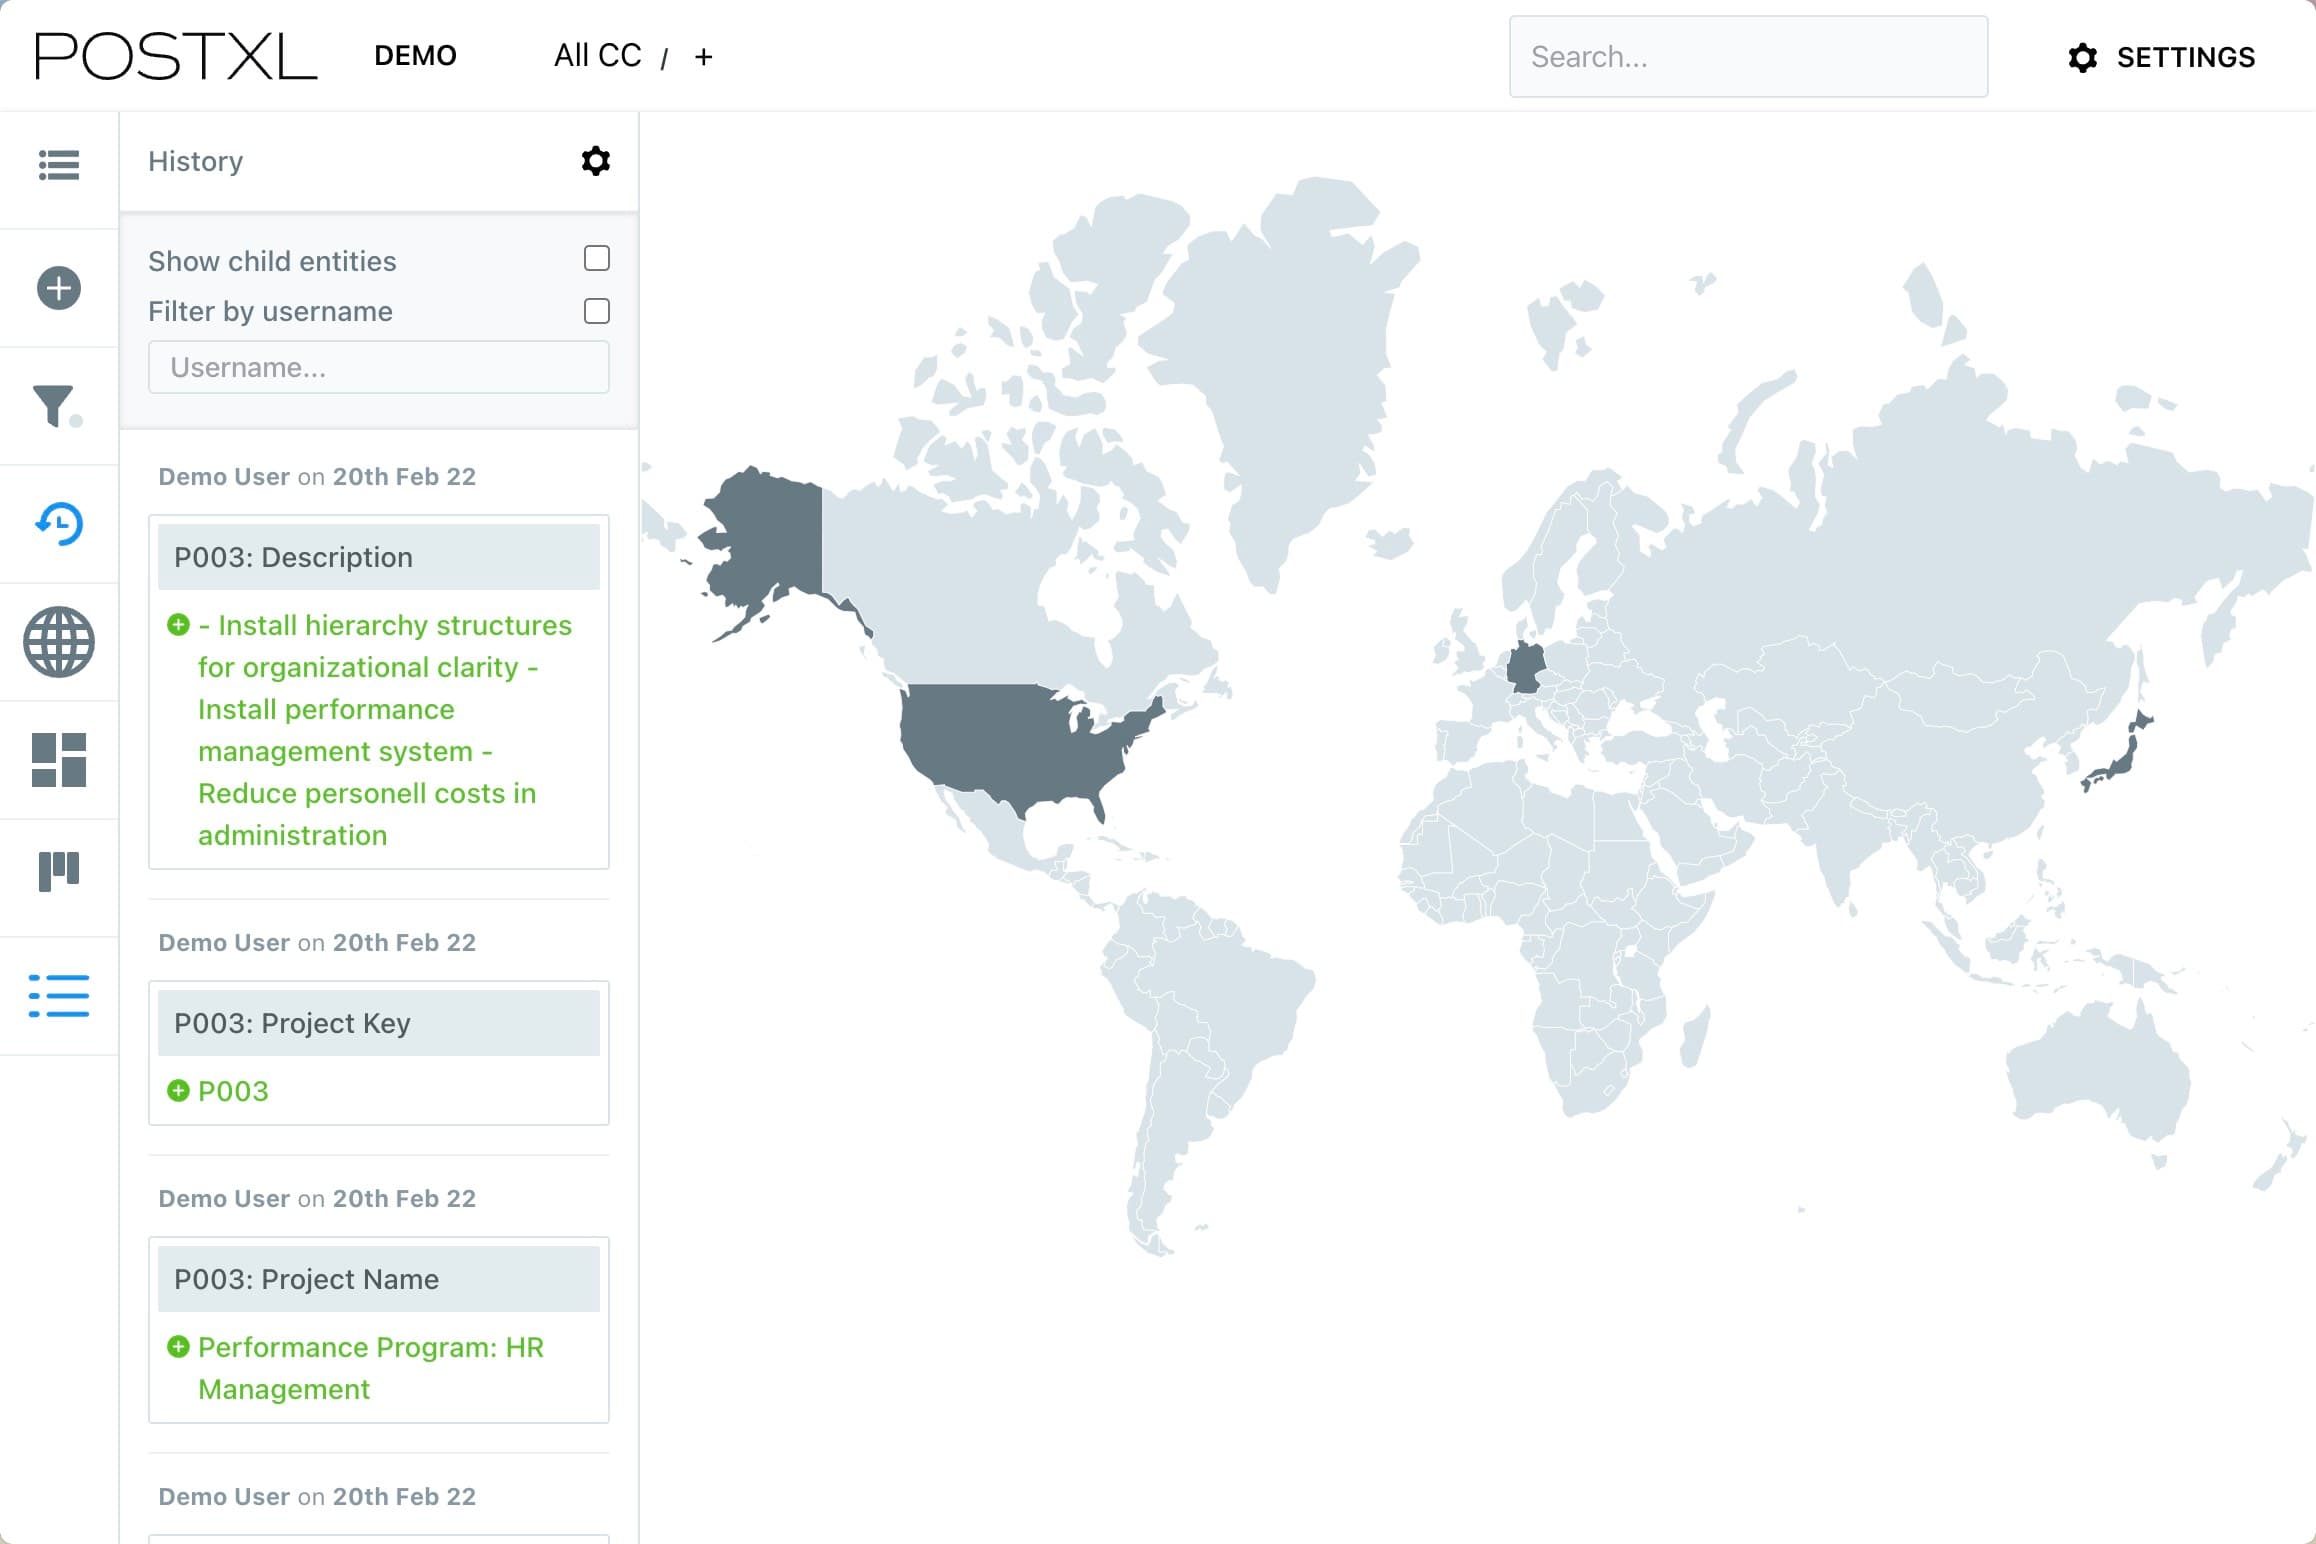The height and width of the screenshot is (1544, 2316).
Task: Select the P003: Project Key entry
Action: coord(378,1022)
